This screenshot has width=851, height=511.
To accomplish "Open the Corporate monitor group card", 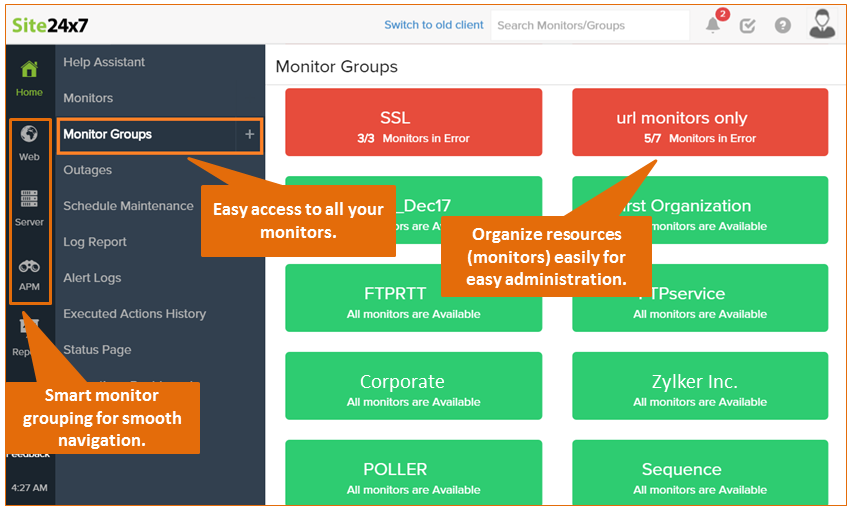I will (414, 386).
